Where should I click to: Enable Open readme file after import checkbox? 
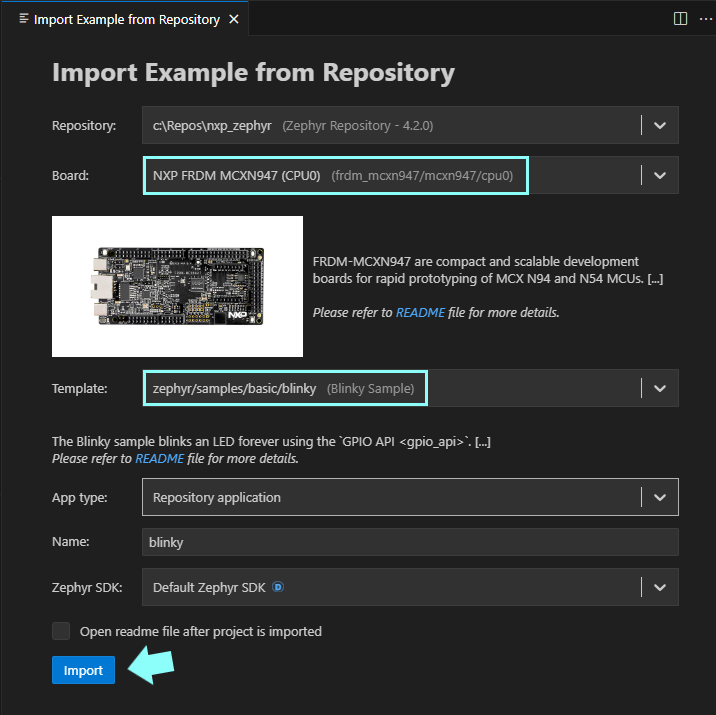pyautogui.click(x=61, y=631)
